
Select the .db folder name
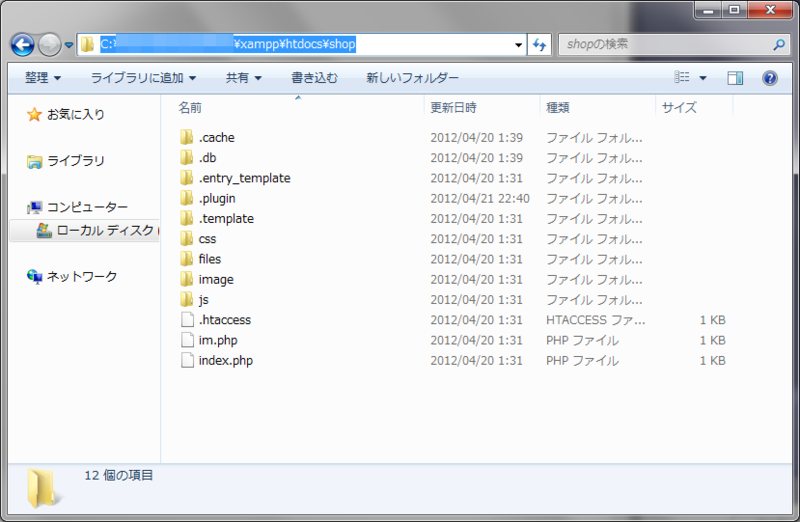click(208, 158)
